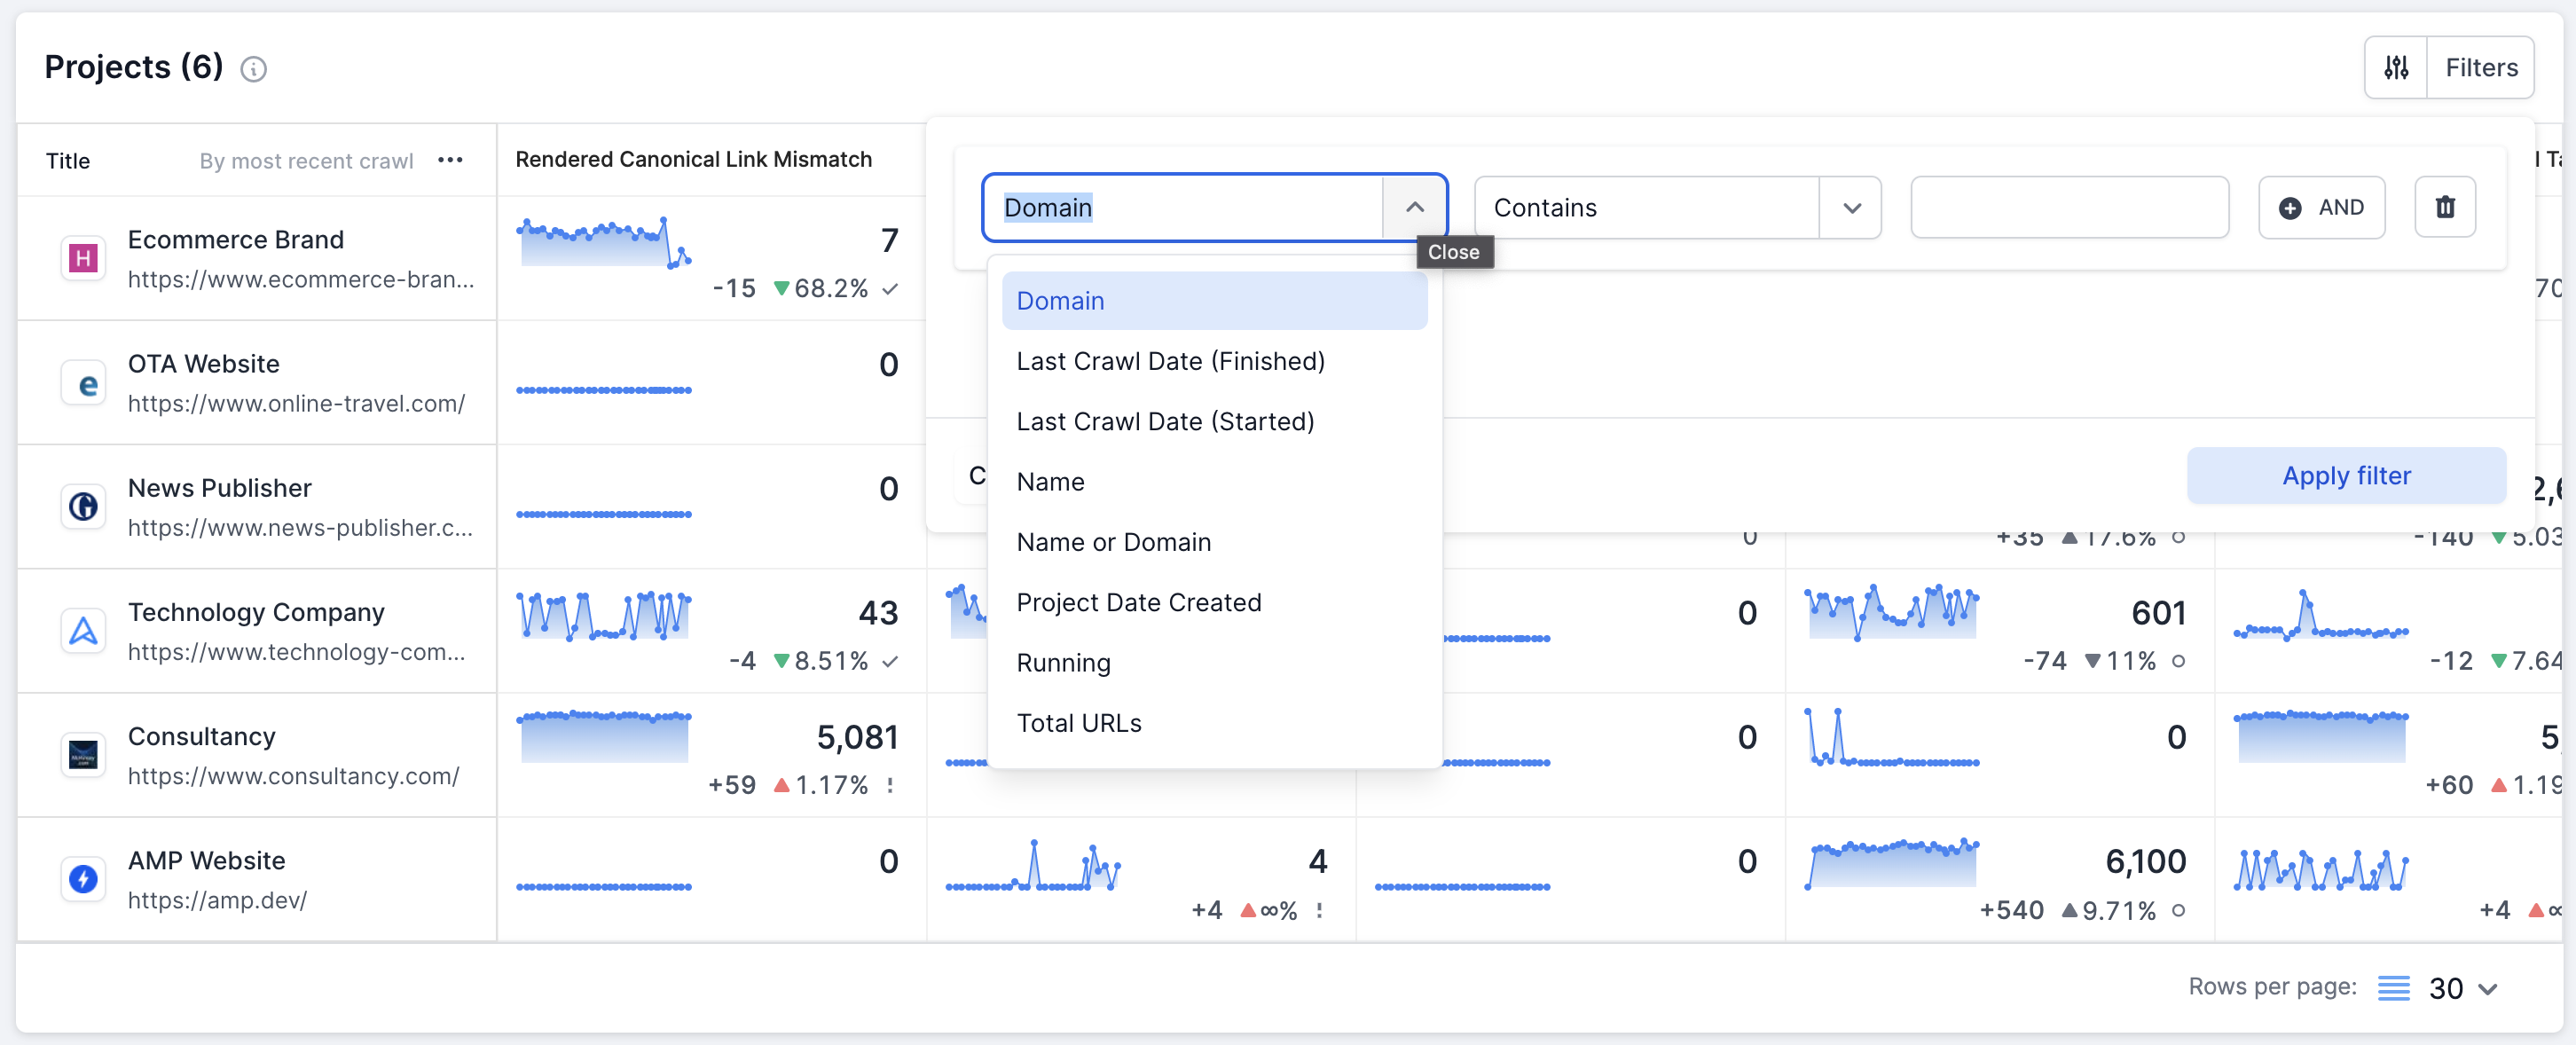Choose Total URLs from the field options
The image size is (2576, 1045).
pos(1079,722)
